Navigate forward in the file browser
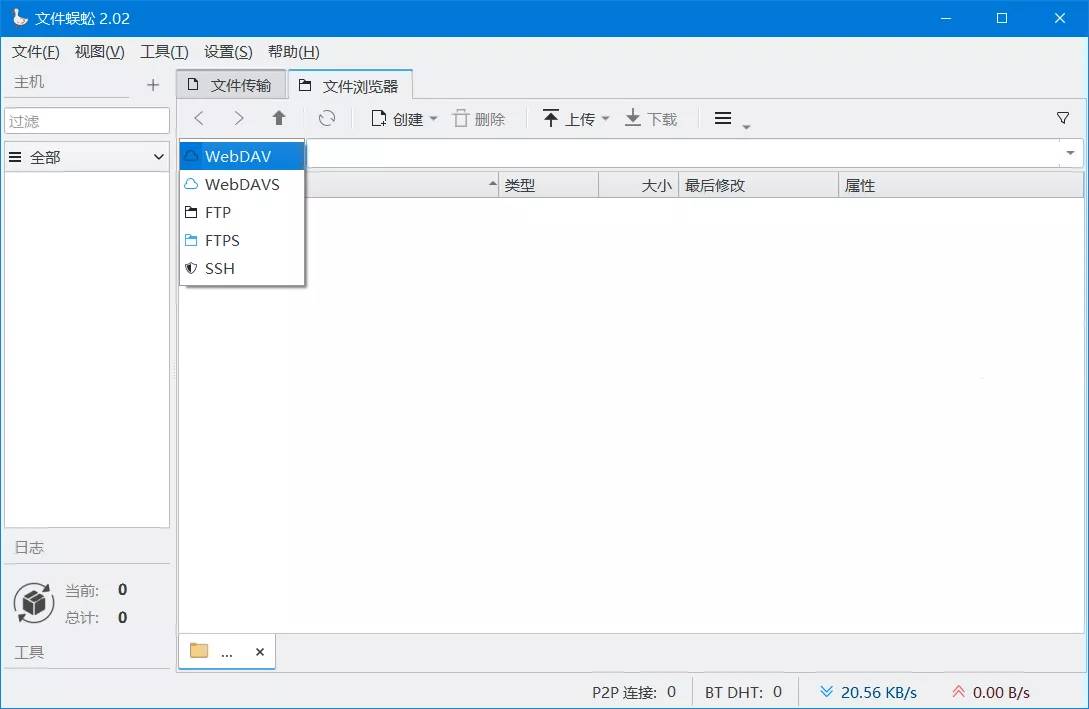 click(x=239, y=118)
